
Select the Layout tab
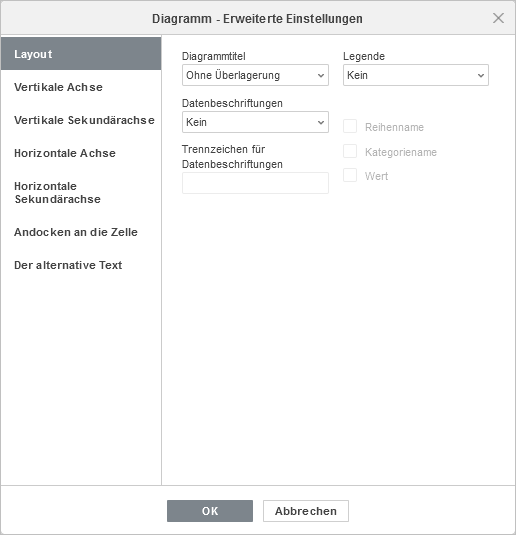81,54
